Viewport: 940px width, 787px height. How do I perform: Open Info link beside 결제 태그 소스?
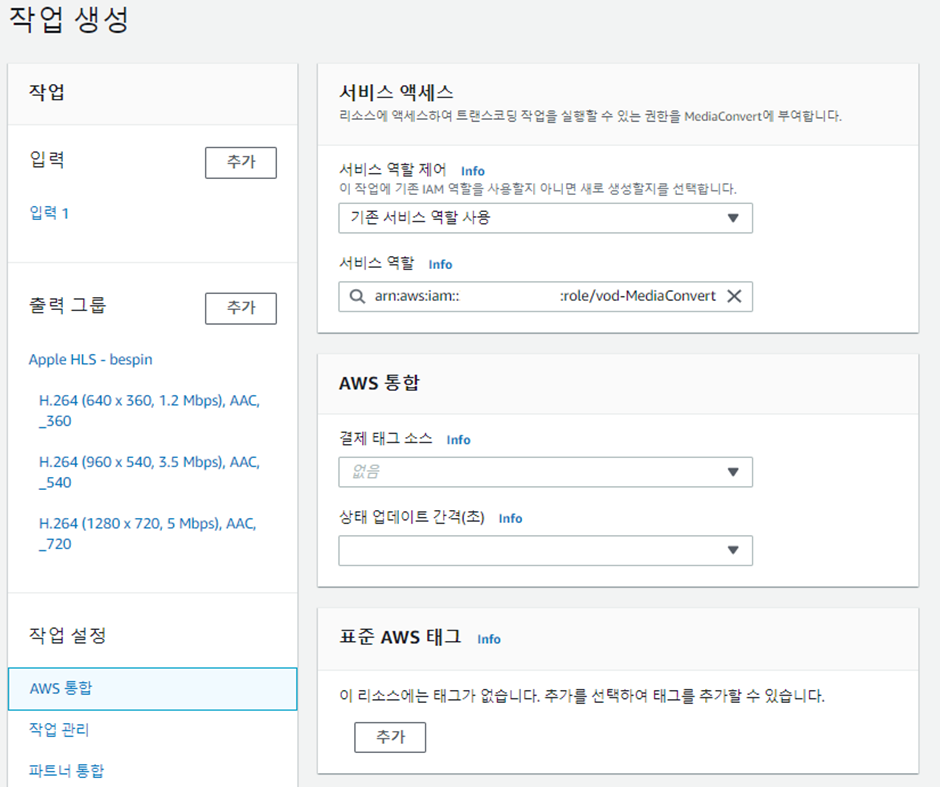point(458,440)
